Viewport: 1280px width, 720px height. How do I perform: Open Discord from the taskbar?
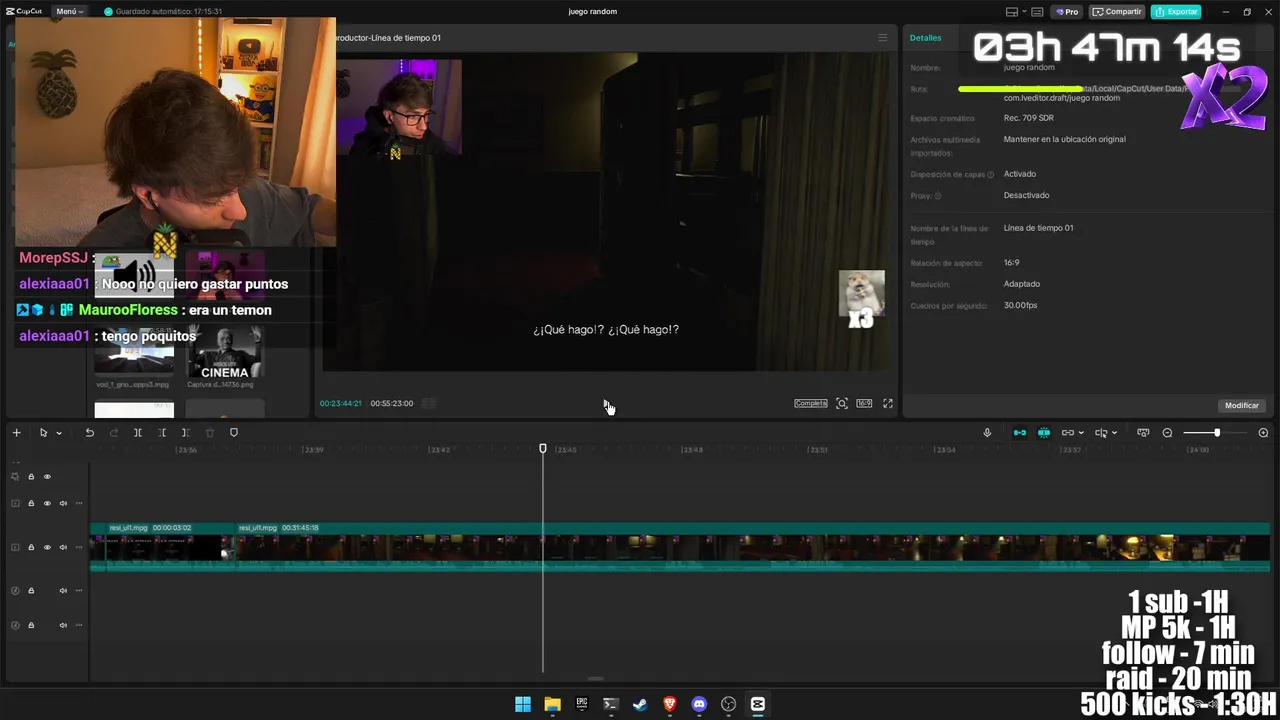point(699,704)
